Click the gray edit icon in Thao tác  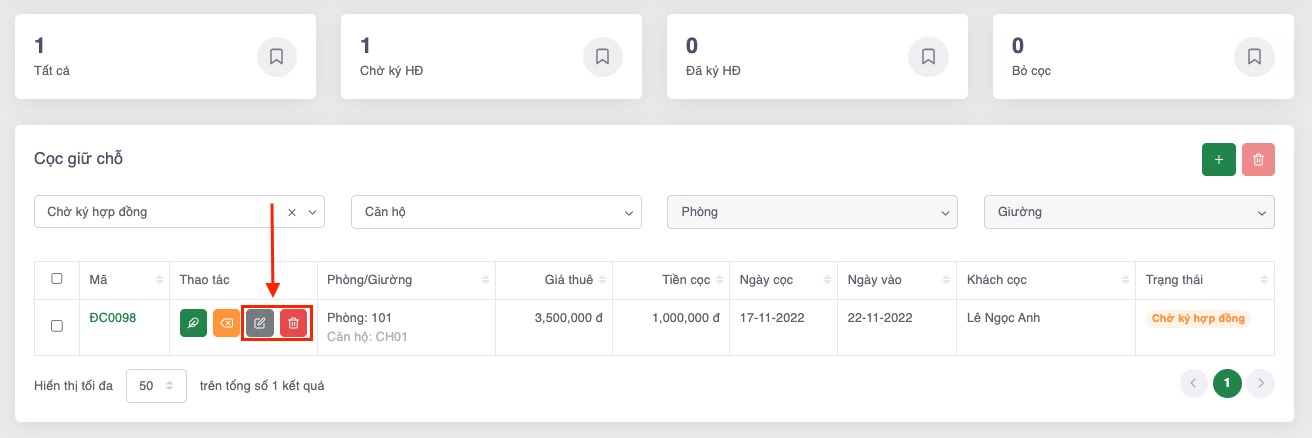pyautogui.click(x=260, y=323)
